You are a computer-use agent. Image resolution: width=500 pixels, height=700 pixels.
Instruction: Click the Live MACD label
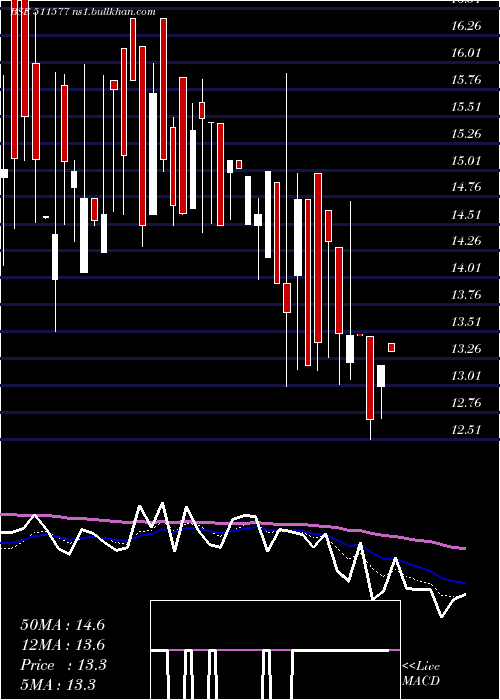click(x=421, y=673)
